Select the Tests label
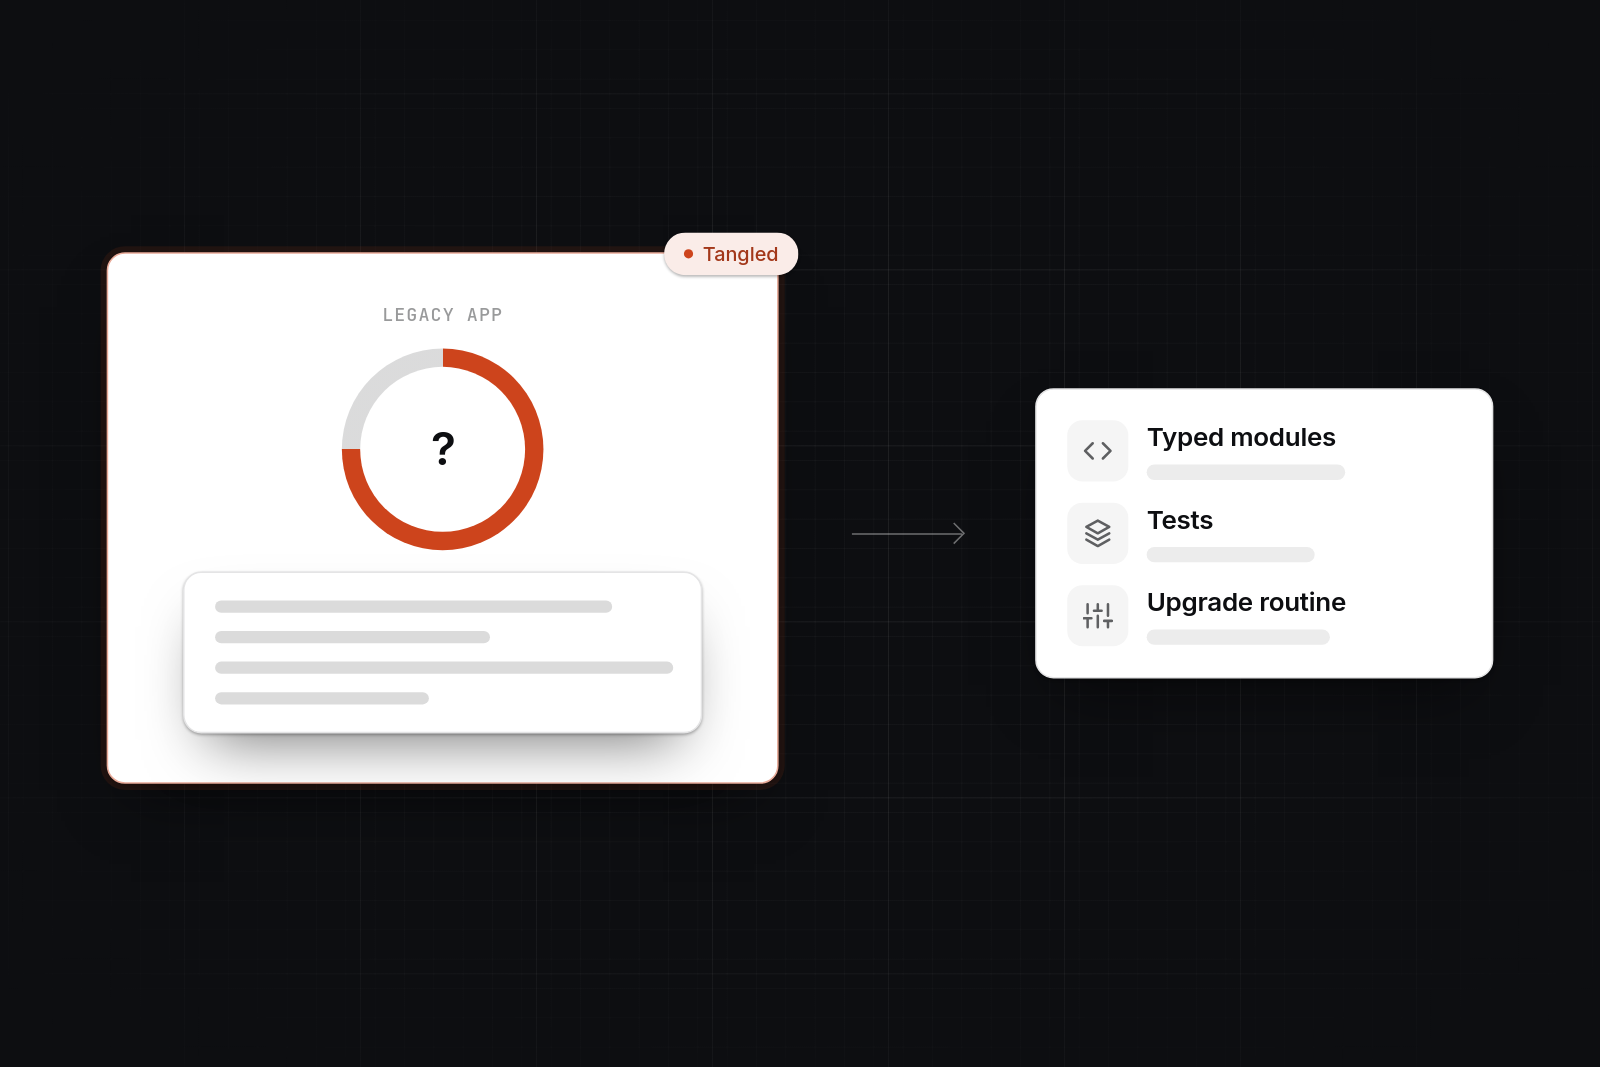Screen dimensions: 1600x1067 tap(1180, 520)
